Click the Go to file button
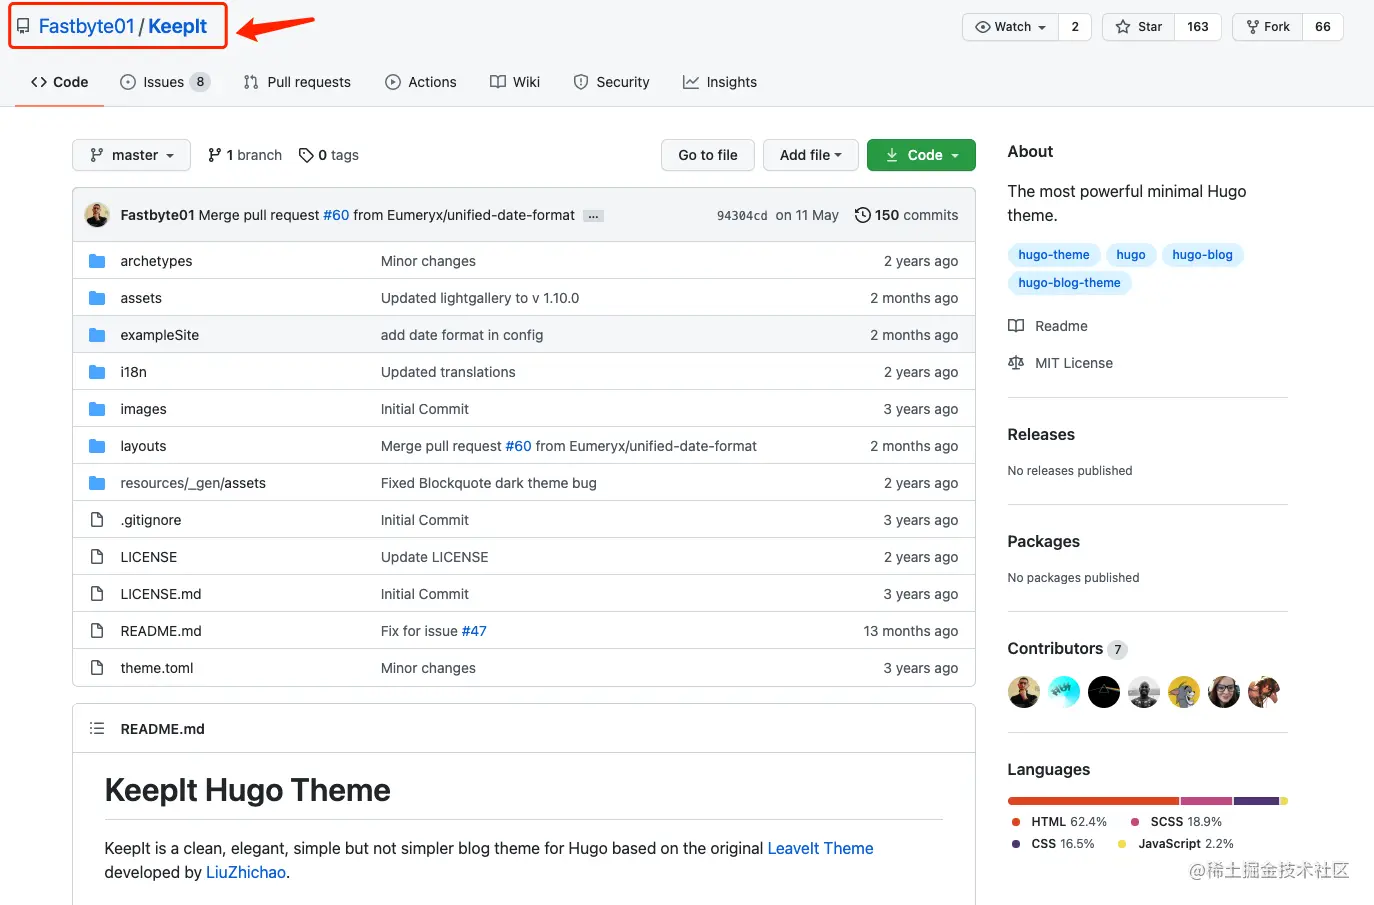 [x=708, y=155]
